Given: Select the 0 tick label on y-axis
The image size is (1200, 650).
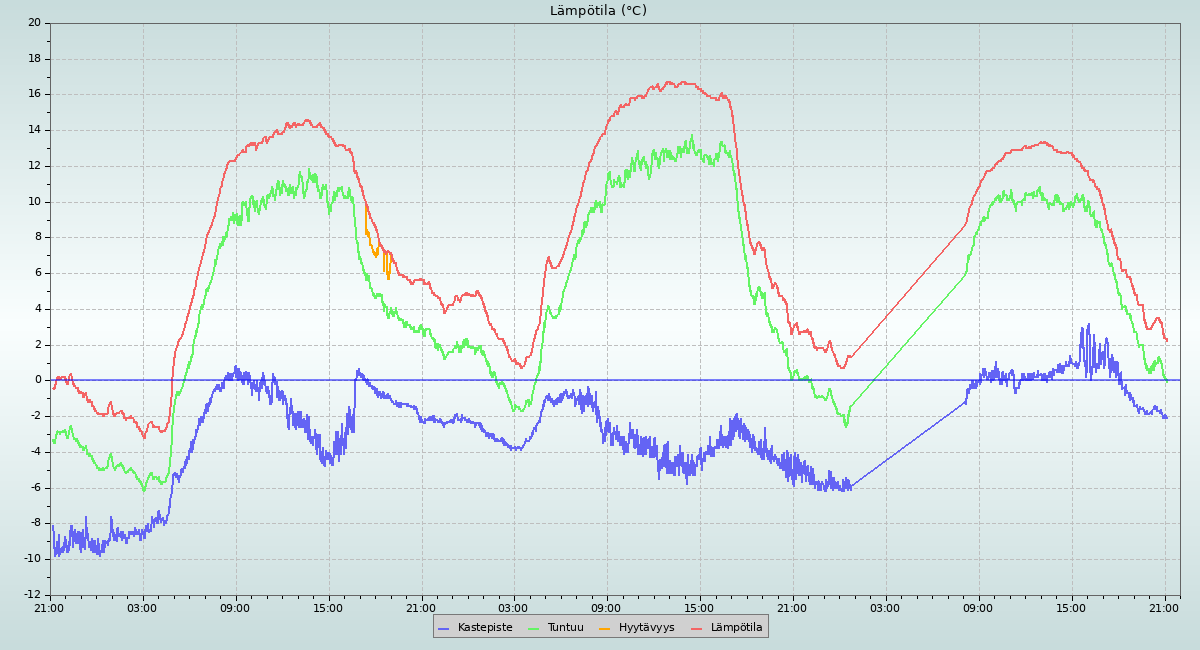Looking at the screenshot, I should pos(37,380).
